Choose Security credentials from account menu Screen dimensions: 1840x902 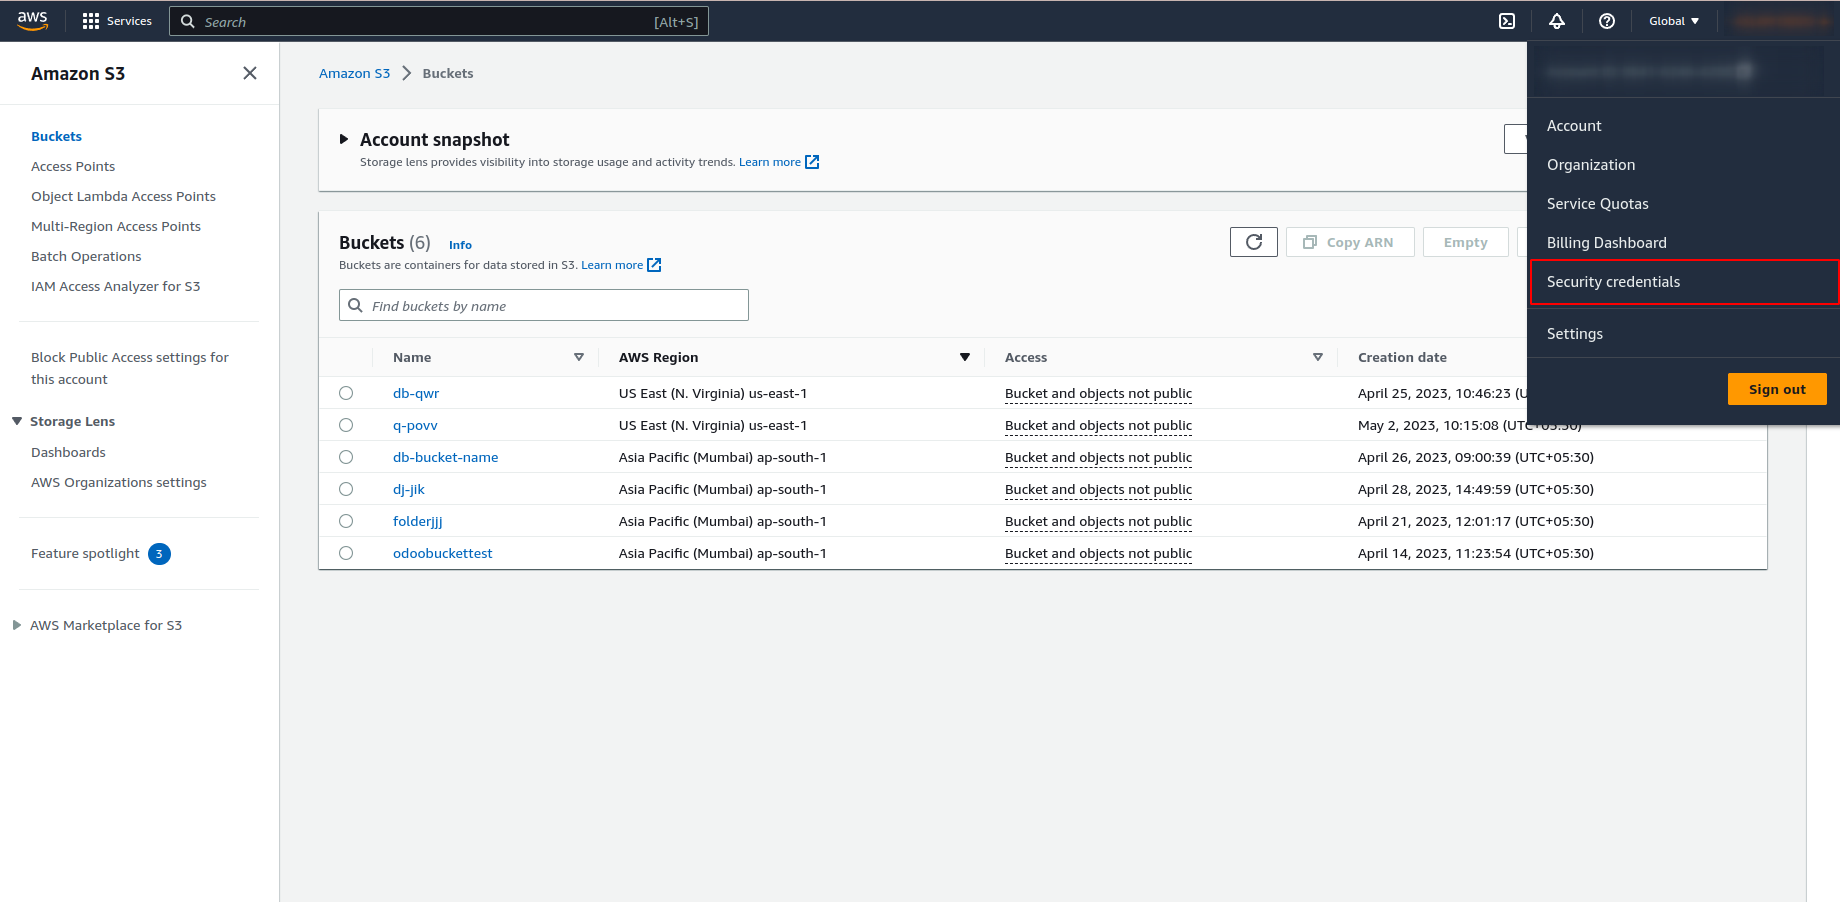pyautogui.click(x=1613, y=282)
